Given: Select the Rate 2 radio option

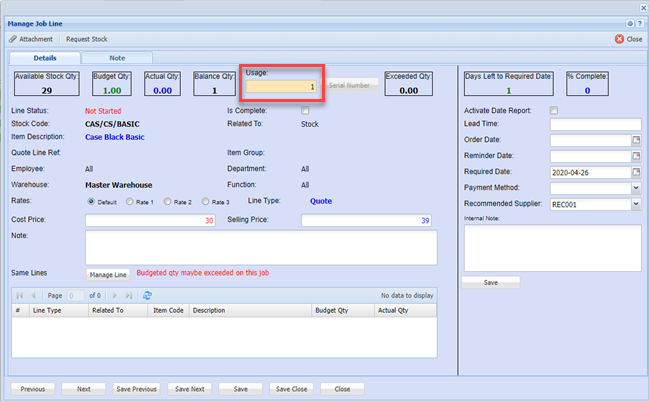Looking at the screenshot, I should (167, 202).
